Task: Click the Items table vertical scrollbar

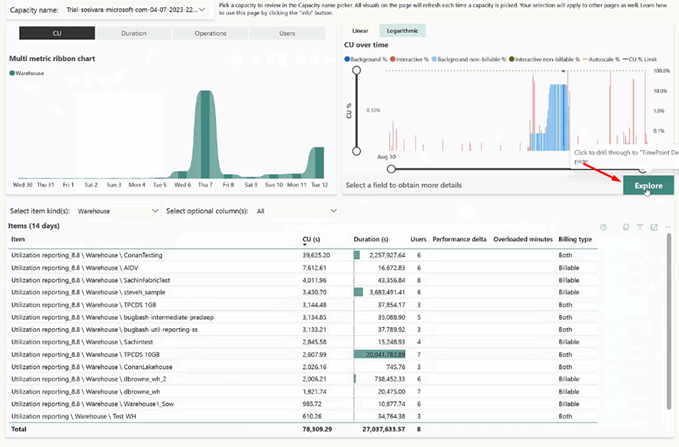Action: click(669, 322)
